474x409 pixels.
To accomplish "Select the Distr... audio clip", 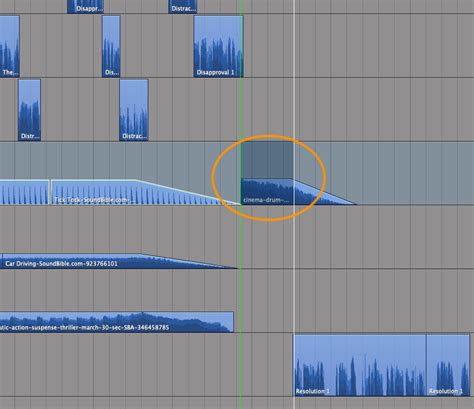I will (29, 110).
